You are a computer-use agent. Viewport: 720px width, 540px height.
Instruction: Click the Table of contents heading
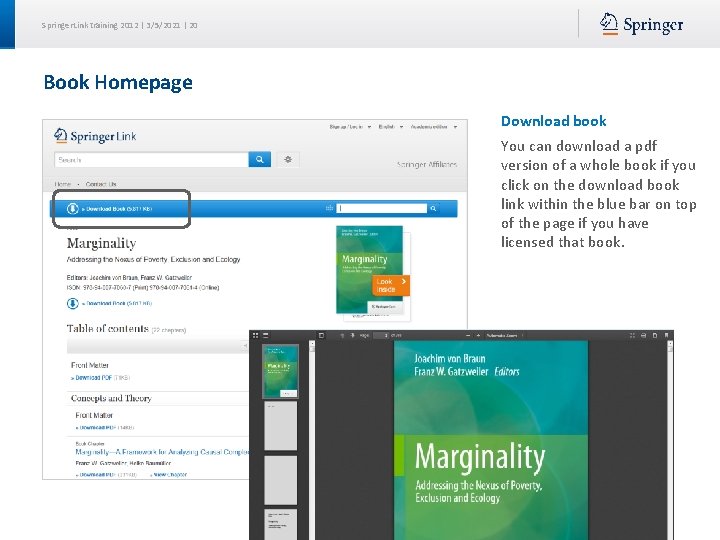(107, 328)
